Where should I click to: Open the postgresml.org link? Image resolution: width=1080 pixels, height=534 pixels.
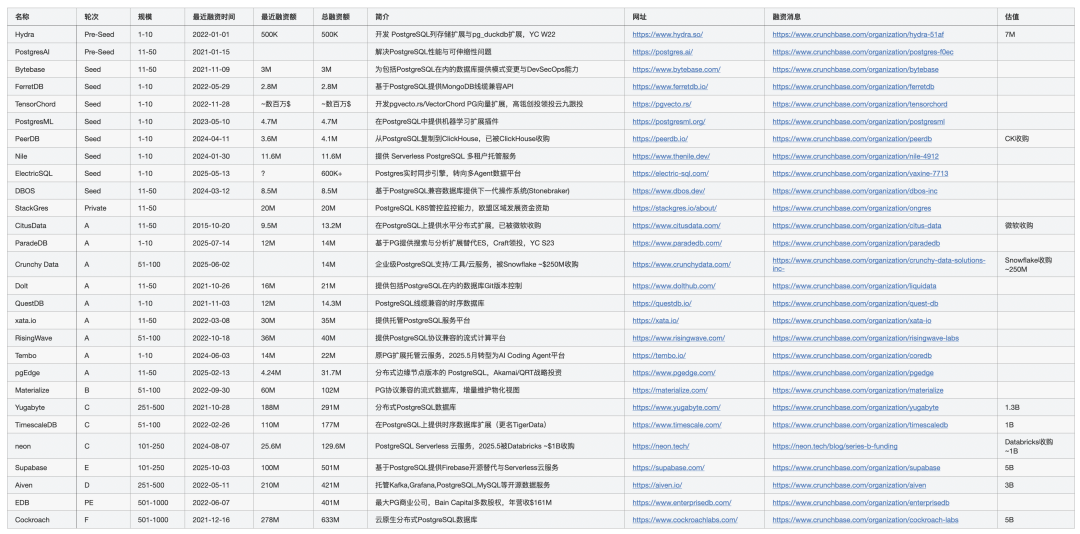[x=668, y=121]
